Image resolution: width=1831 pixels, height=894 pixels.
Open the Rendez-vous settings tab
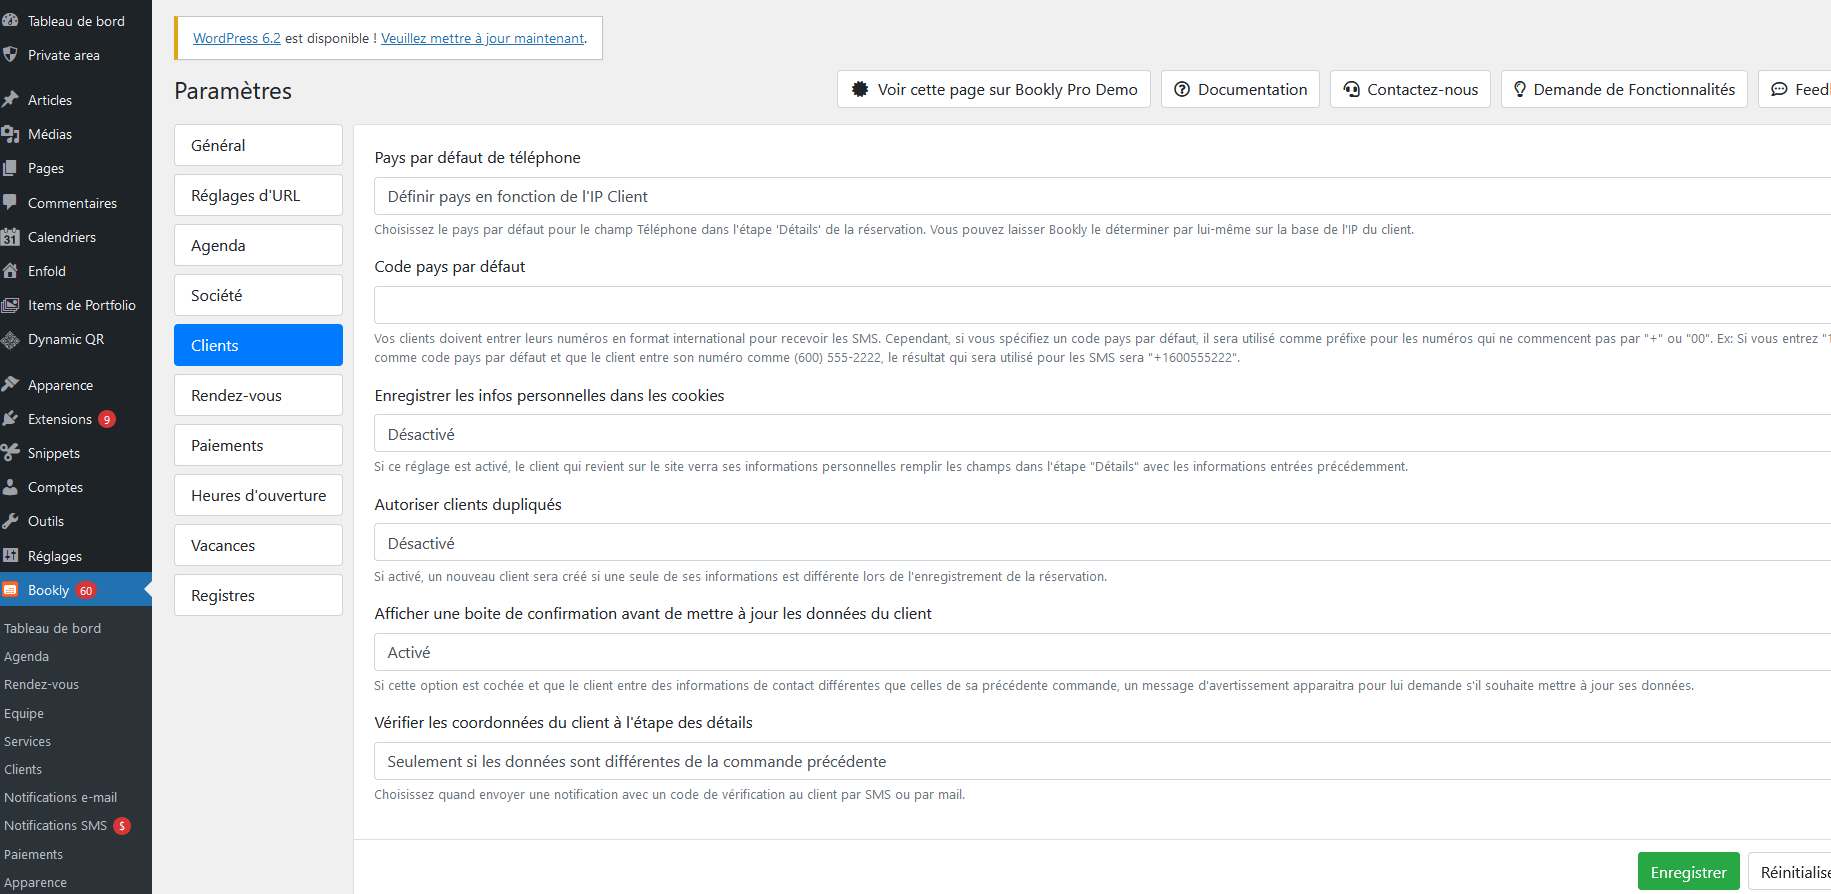pyautogui.click(x=258, y=395)
